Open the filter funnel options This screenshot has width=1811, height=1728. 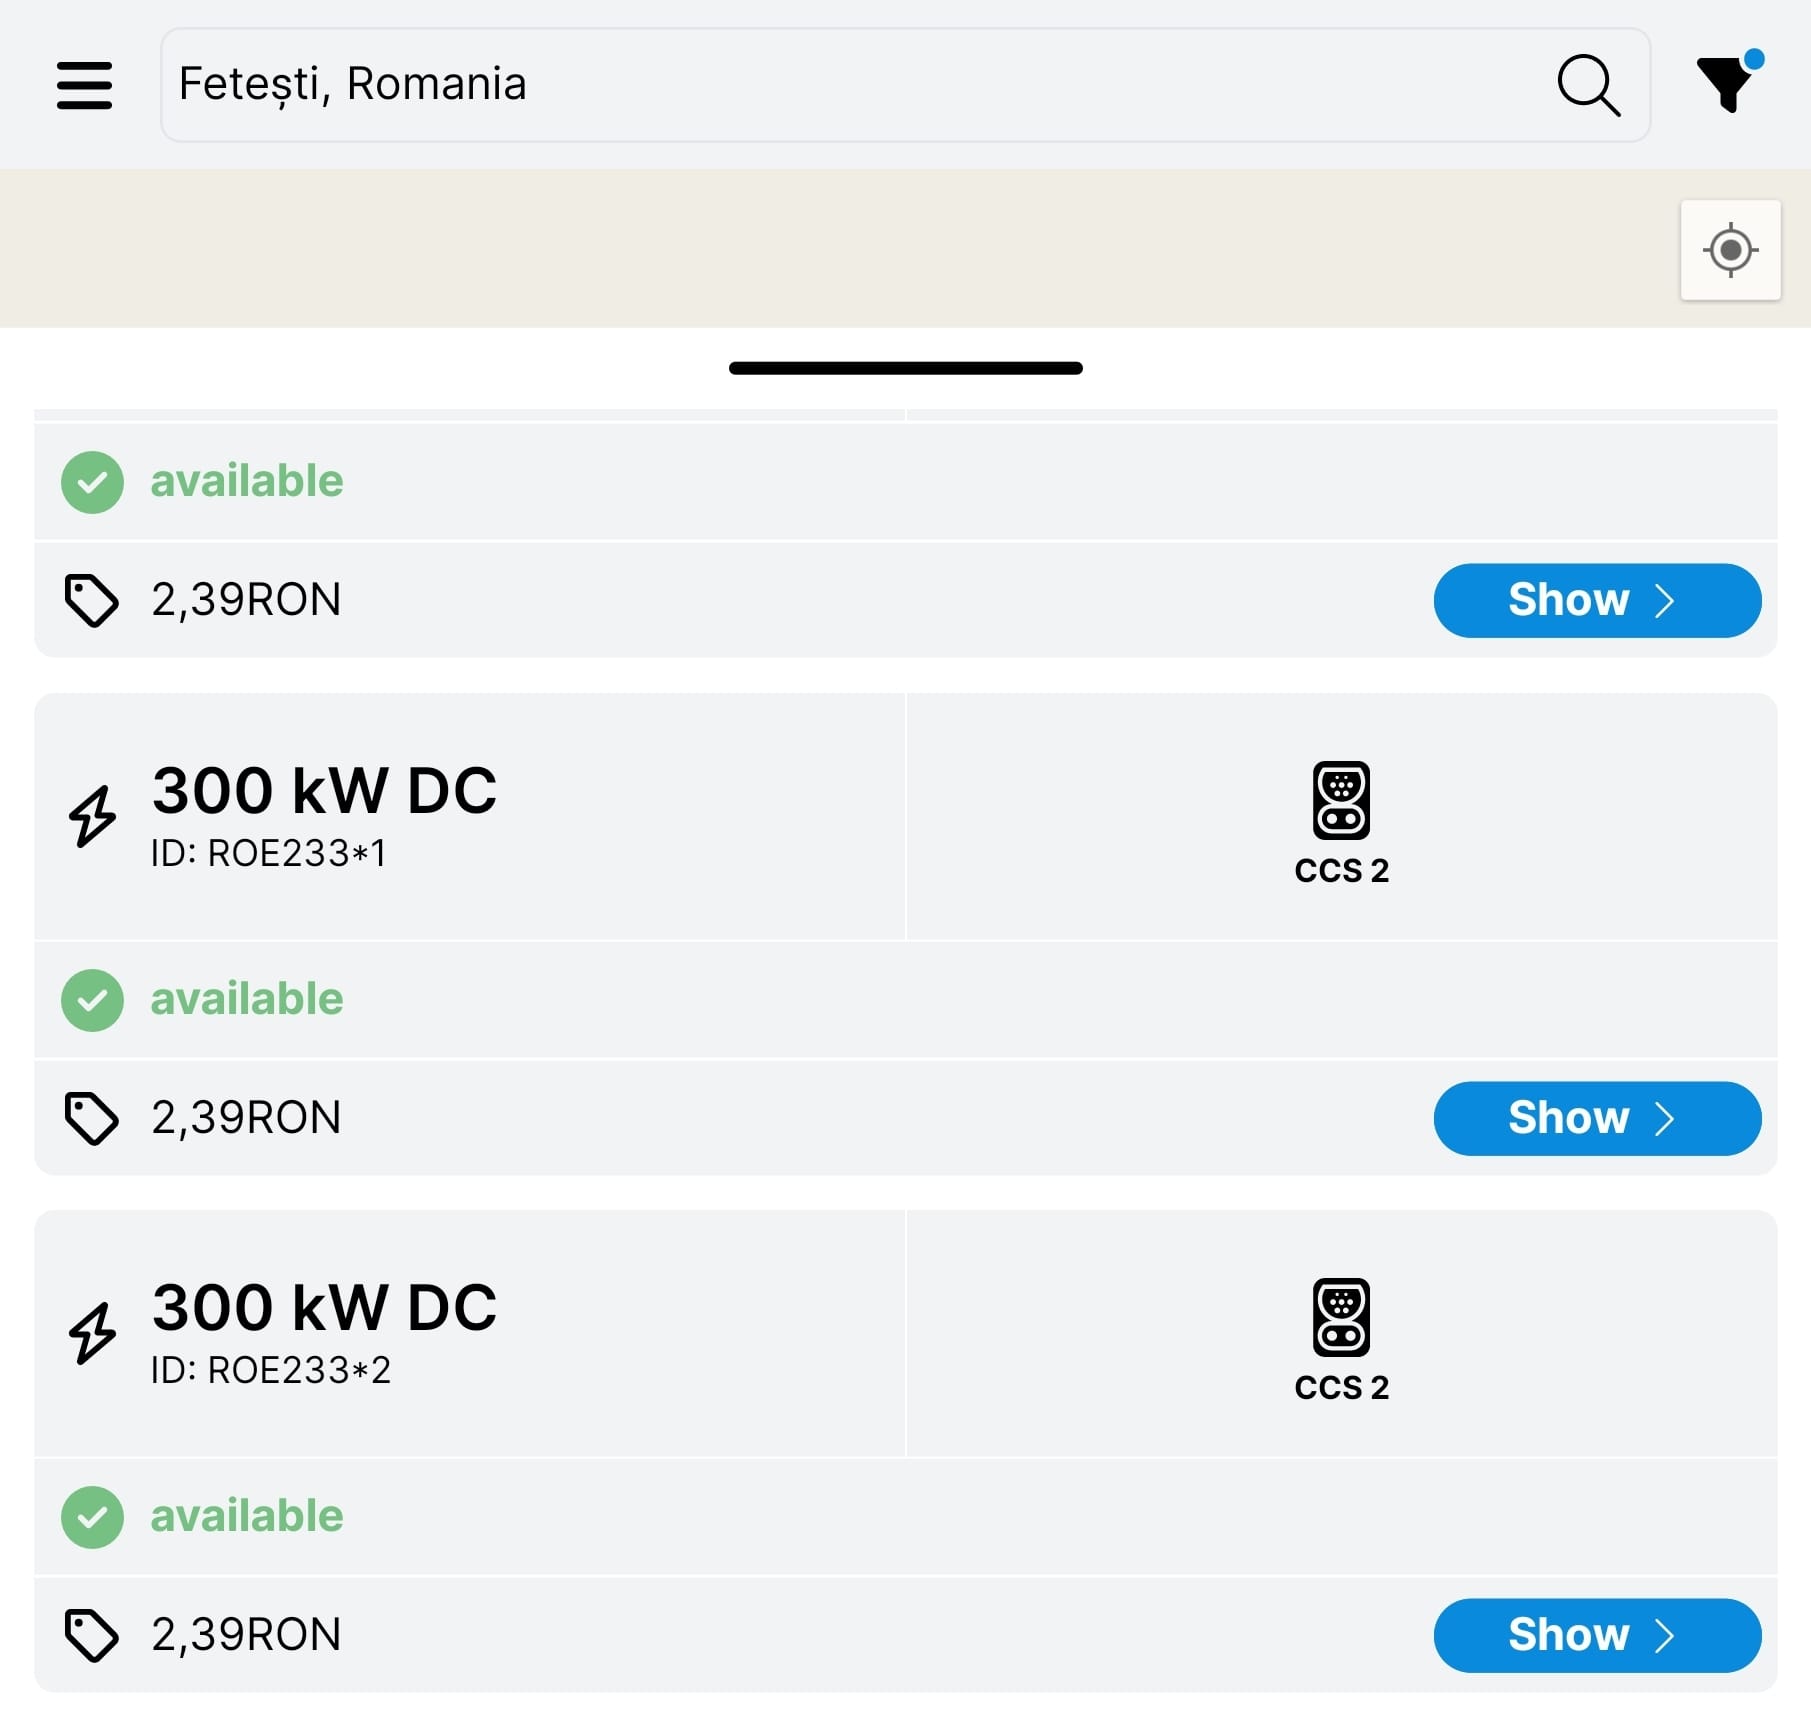pyautogui.click(x=1726, y=83)
